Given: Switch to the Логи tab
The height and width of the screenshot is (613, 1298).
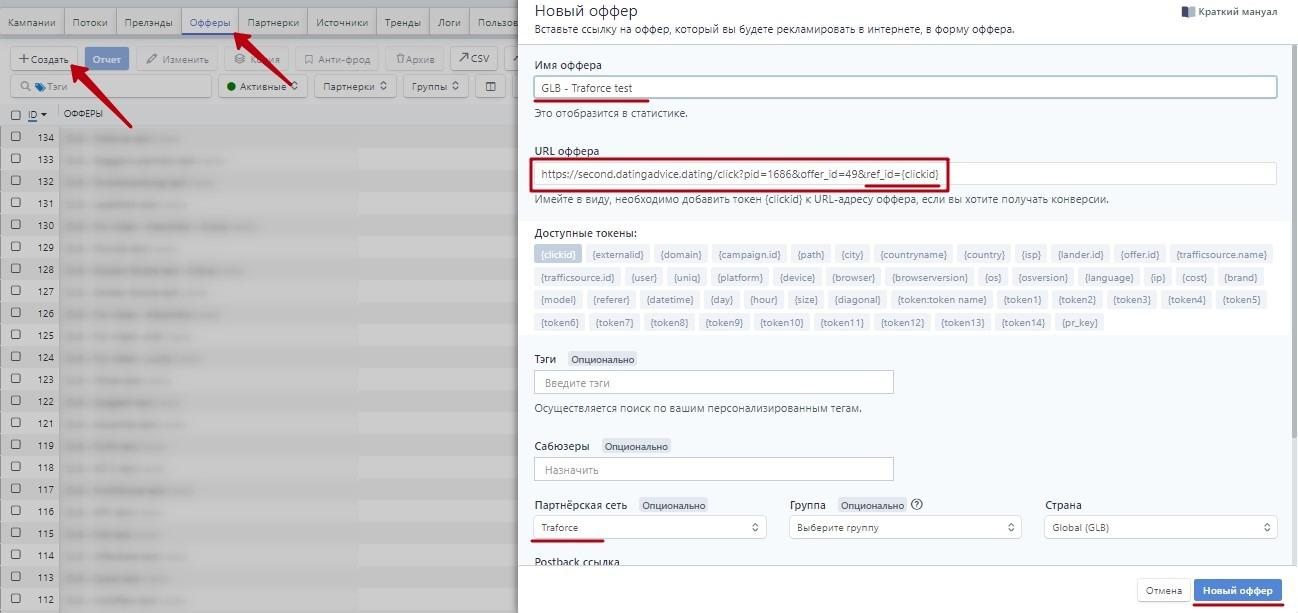Looking at the screenshot, I should (x=450, y=22).
